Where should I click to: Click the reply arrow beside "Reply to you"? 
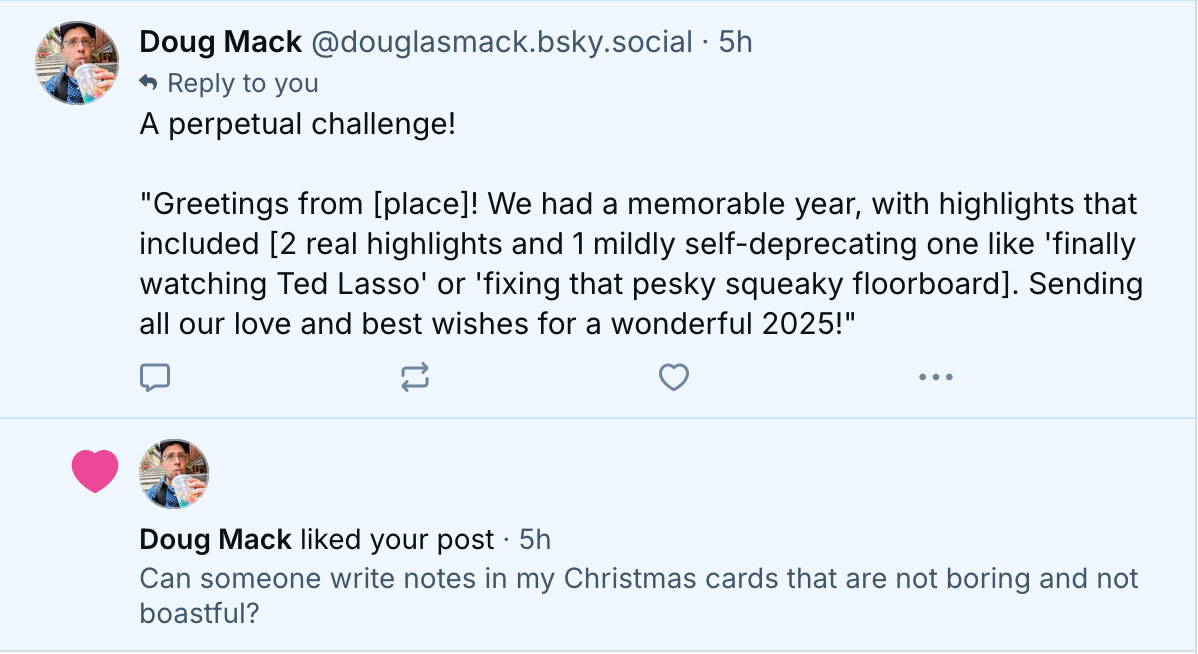click(x=149, y=82)
